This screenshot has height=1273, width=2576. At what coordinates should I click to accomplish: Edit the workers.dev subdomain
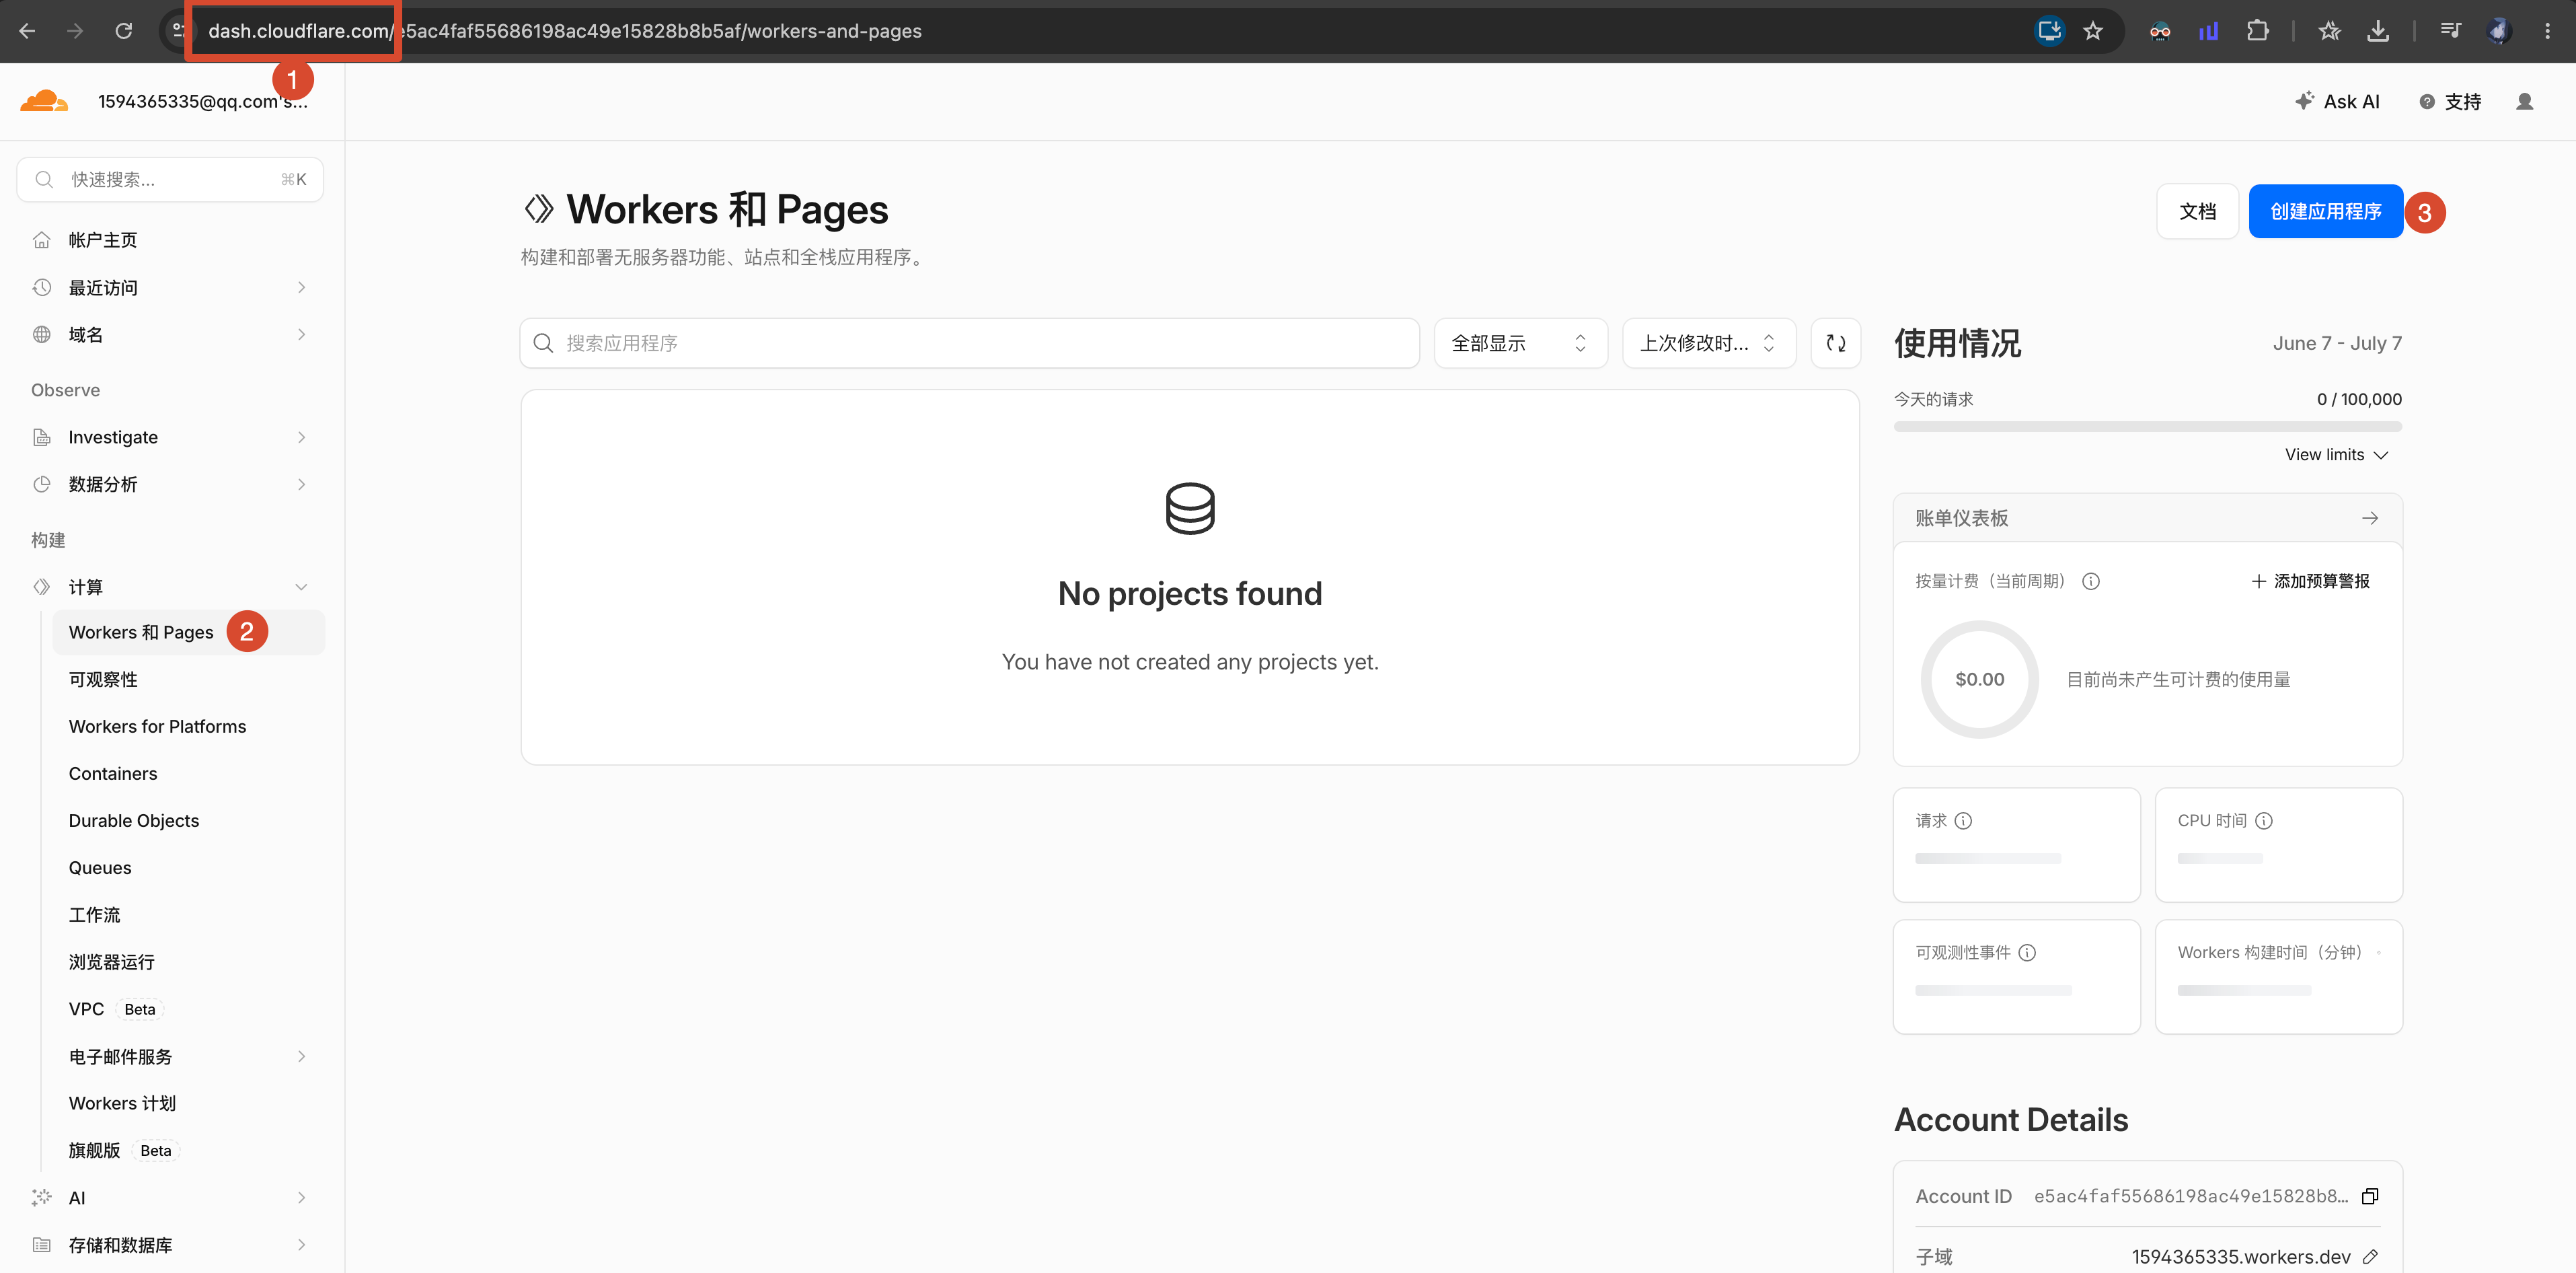(x=2370, y=1257)
